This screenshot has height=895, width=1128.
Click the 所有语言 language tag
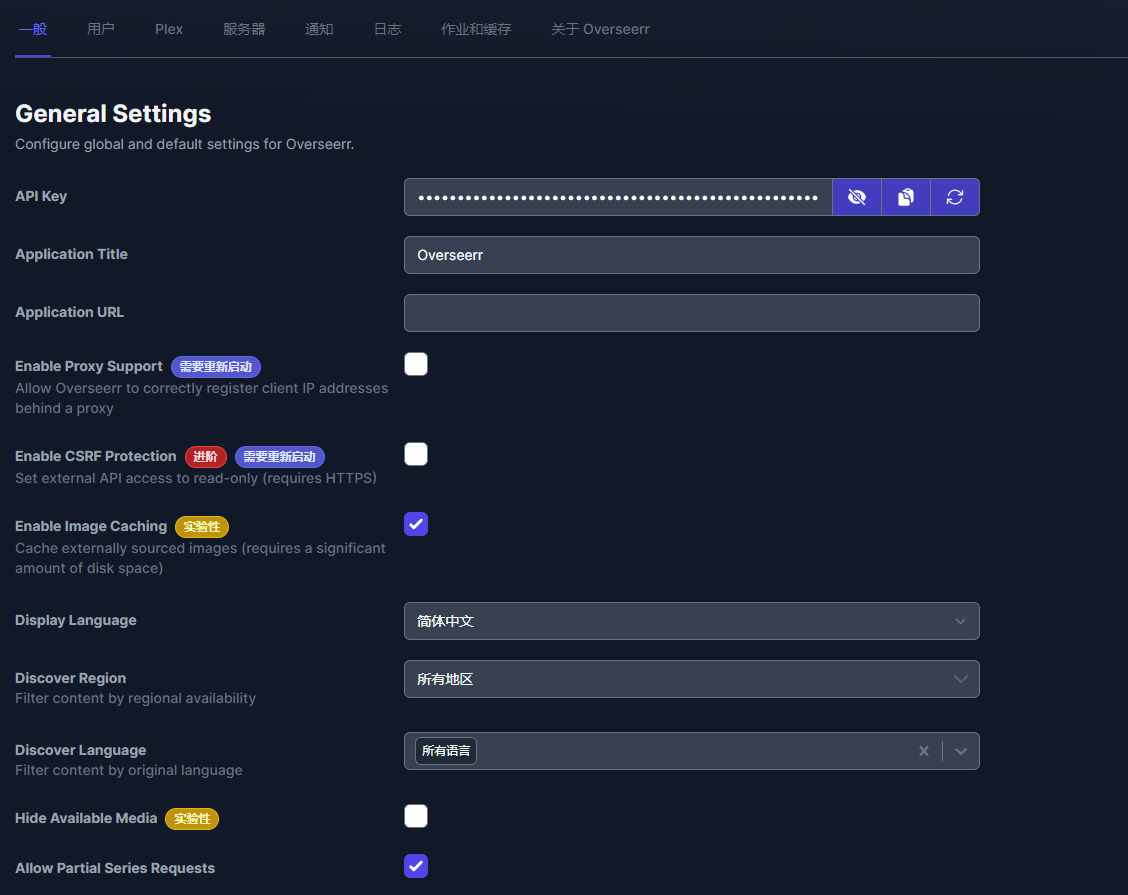point(446,751)
